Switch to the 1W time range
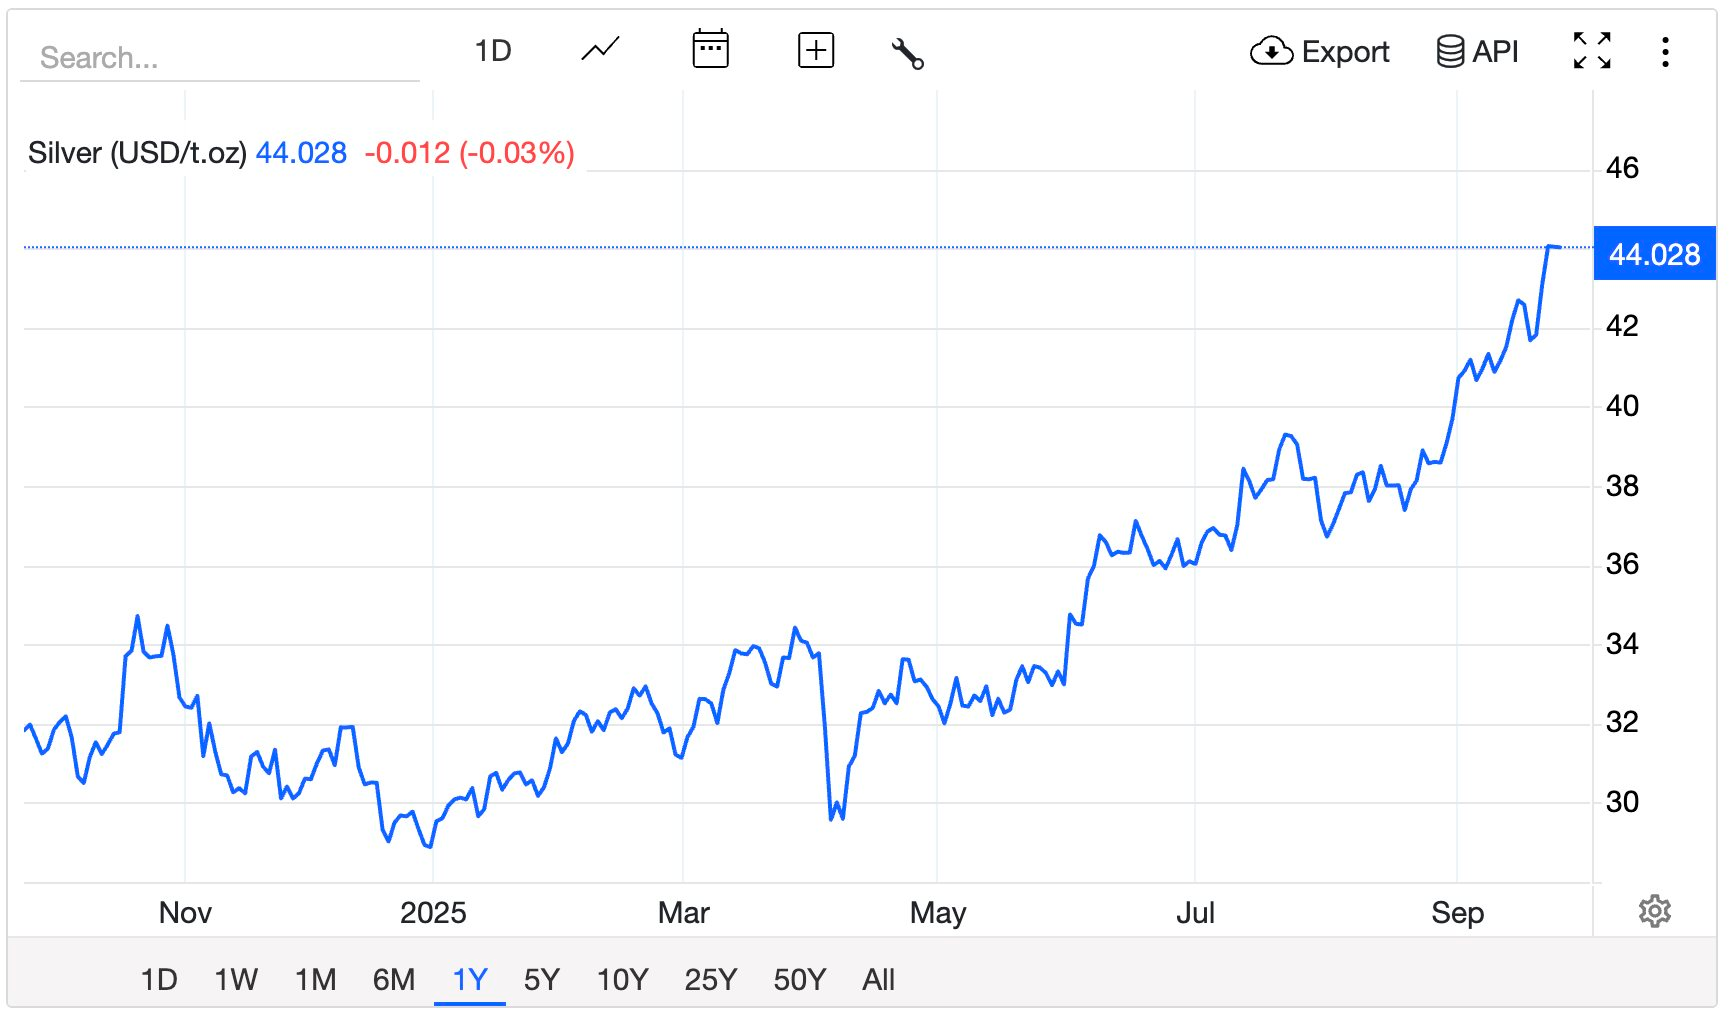Viewport: 1730px width, 1020px height. click(236, 979)
